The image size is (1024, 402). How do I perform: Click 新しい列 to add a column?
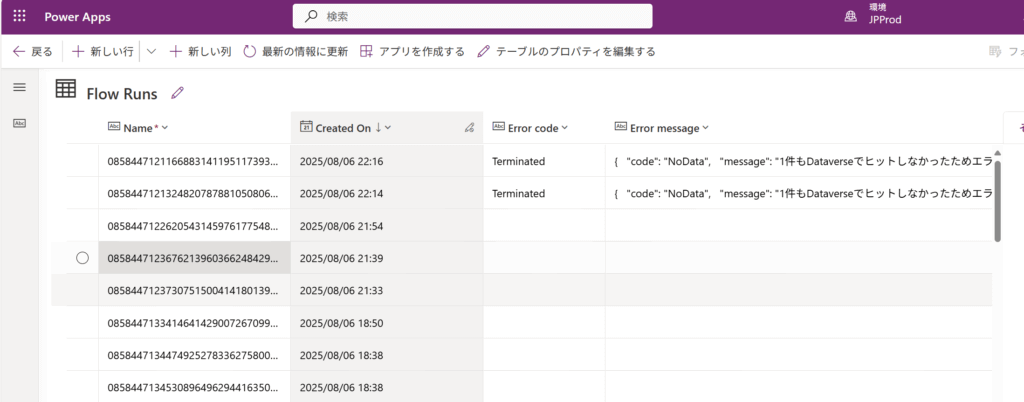[x=200, y=51]
